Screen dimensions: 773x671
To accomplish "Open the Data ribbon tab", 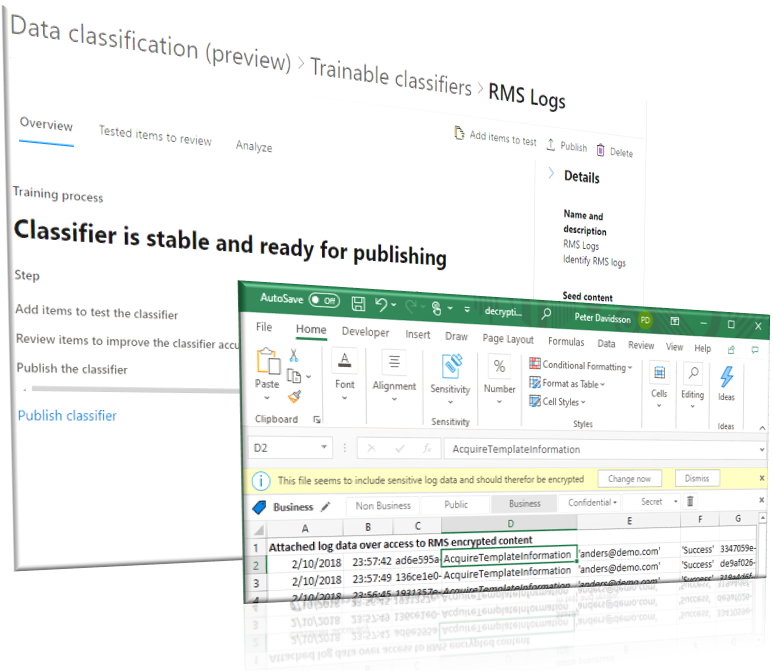I will pyautogui.click(x=606, y=344).
